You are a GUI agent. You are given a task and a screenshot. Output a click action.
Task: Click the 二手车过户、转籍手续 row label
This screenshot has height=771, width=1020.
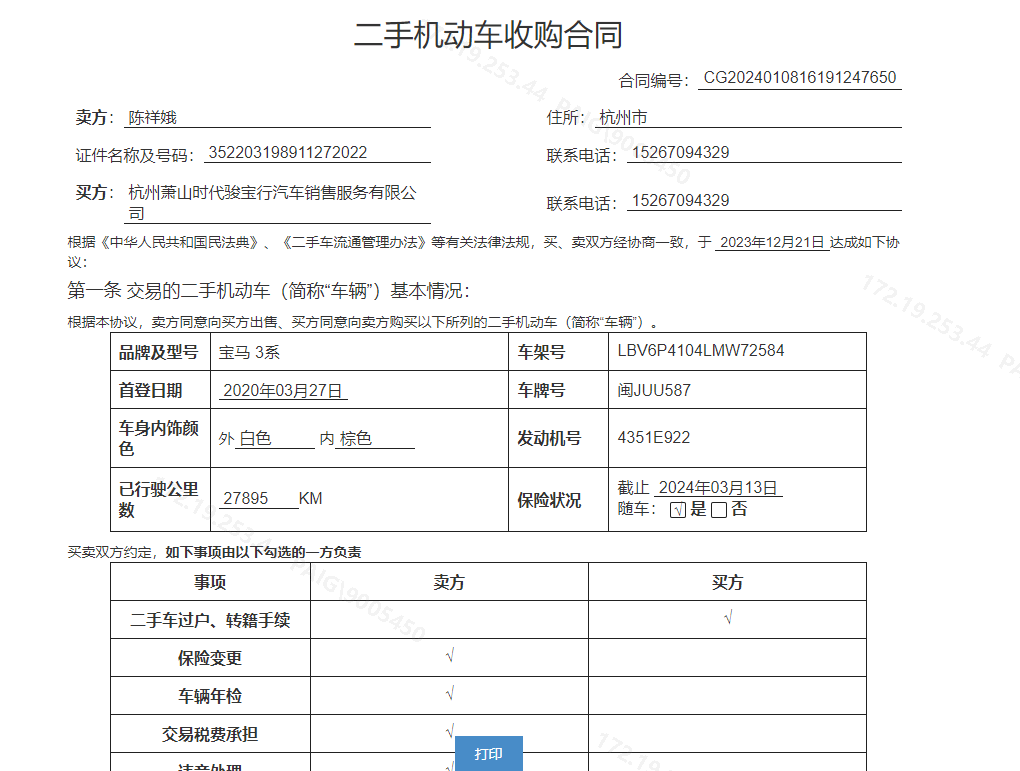click(x=210, y=620)
